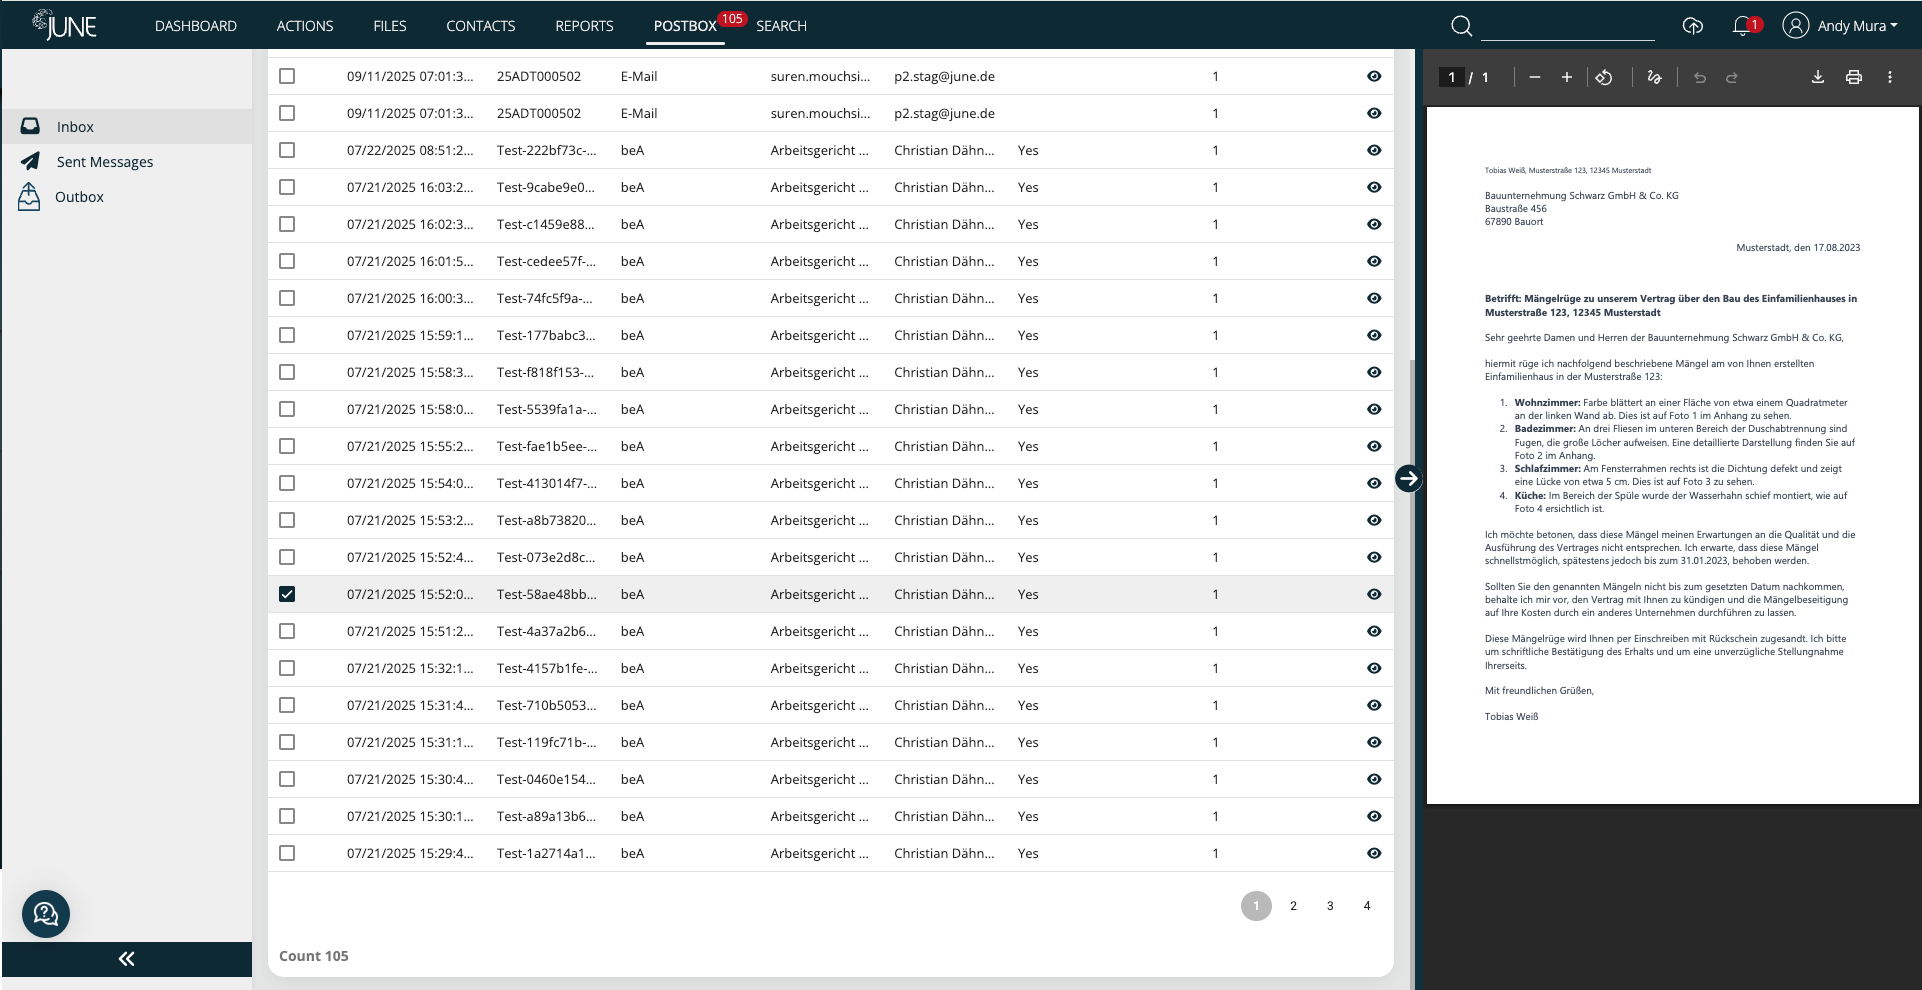Check the first 25ADT000502 email row
The height and width of the screenshot is (990, 1922).
[x=288, y=75]
